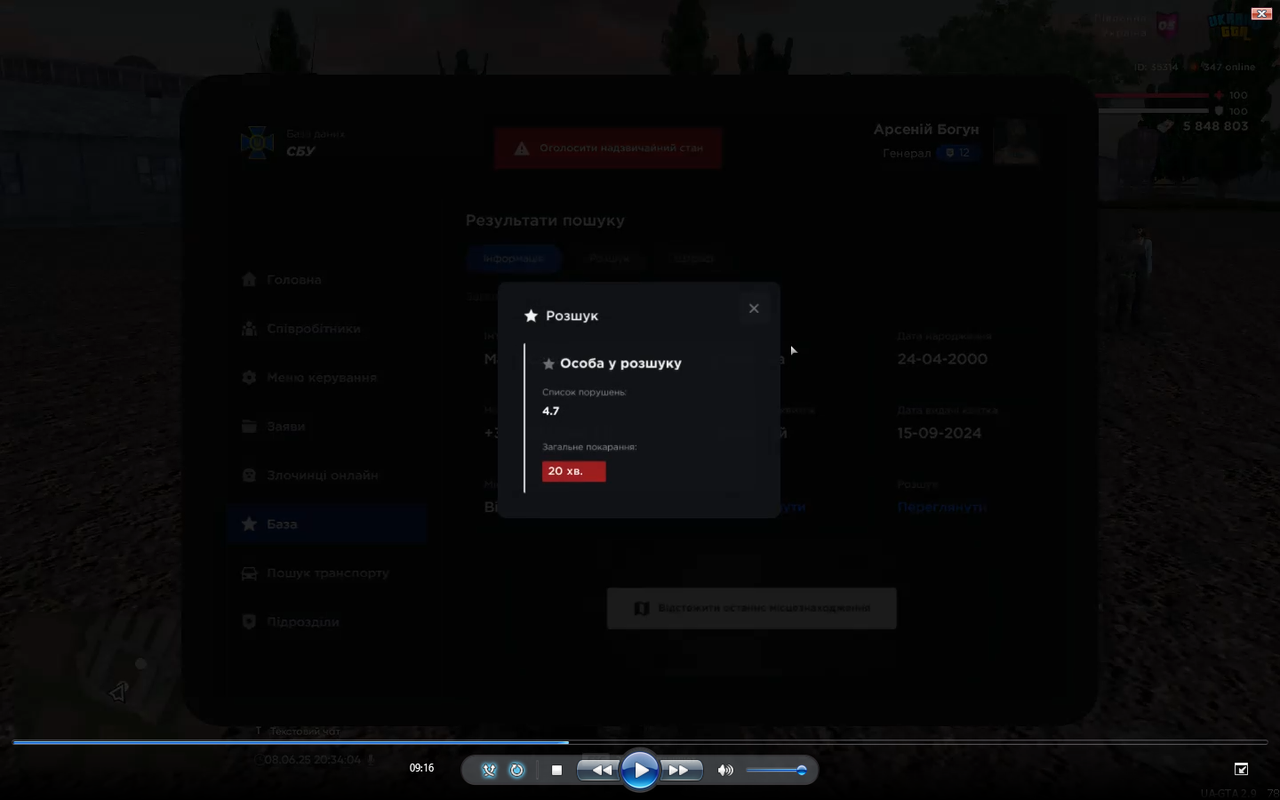1280x800 pixels.
Task: Click Оголосити надзвичайний стан red button
Action: [x=608, y=148]
